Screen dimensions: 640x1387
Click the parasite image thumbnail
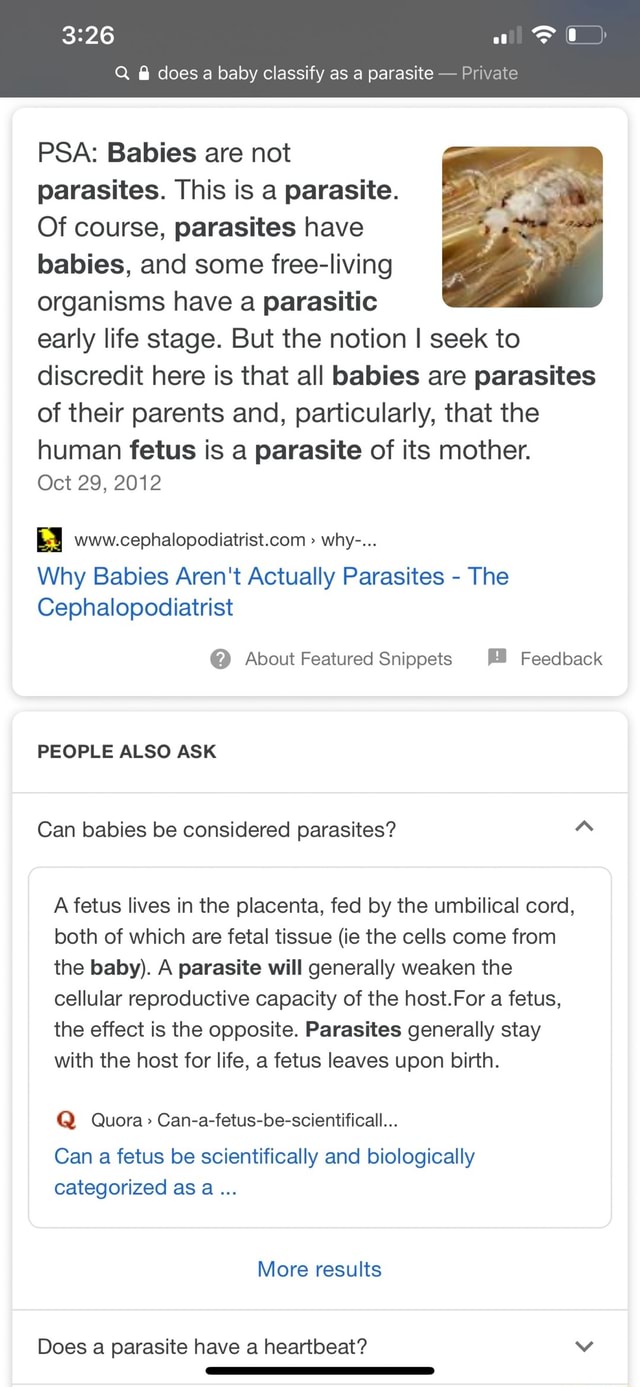coord(521,226)
